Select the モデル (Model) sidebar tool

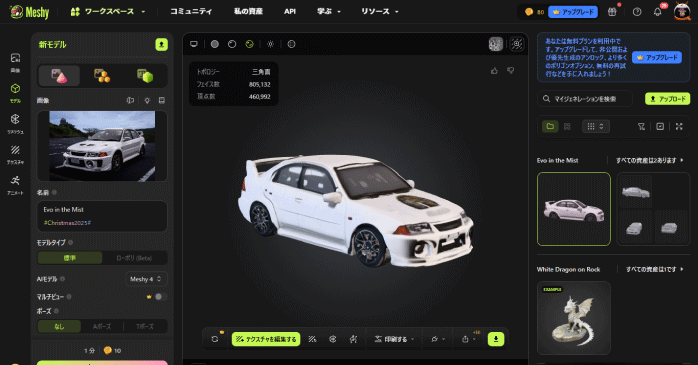pyautogui.click(x=15, y=93)
